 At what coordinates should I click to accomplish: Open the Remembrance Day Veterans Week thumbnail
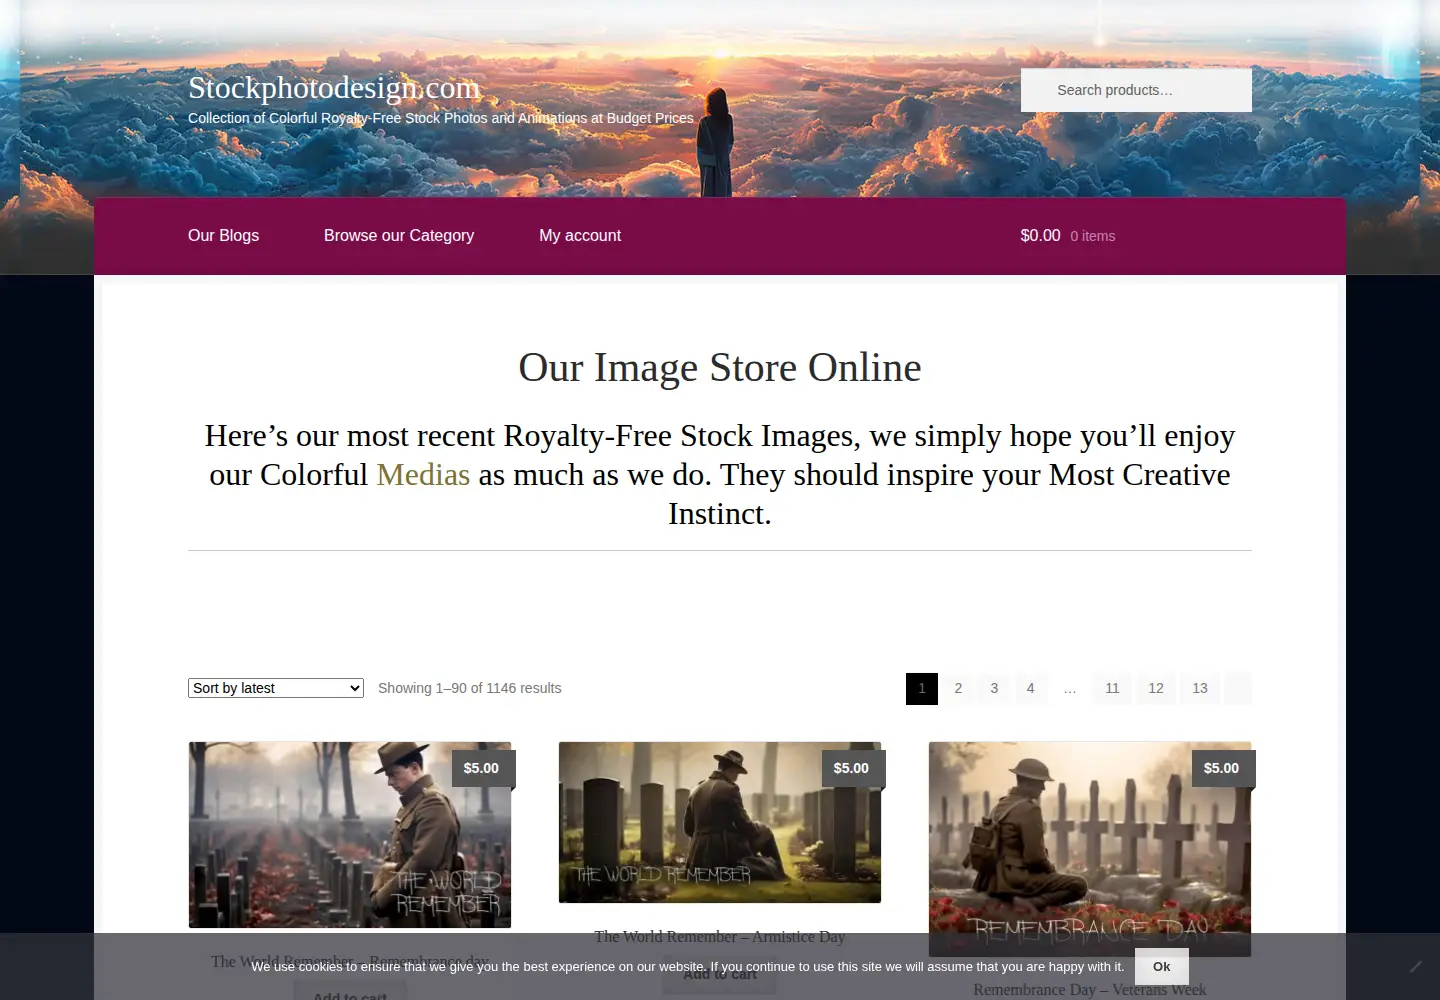[1090, 849]
